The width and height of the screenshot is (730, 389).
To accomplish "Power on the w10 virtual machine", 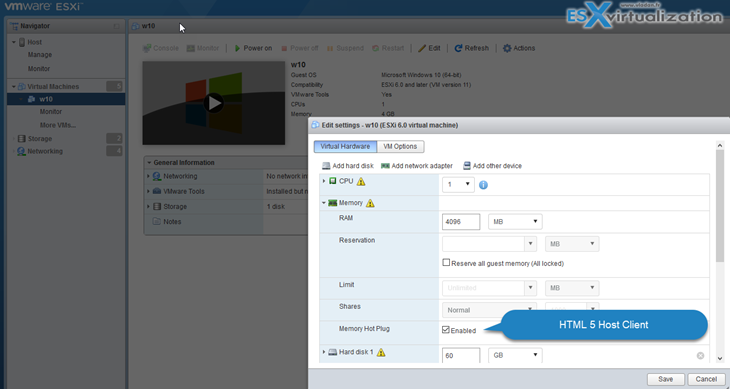I will click(253, 48).
